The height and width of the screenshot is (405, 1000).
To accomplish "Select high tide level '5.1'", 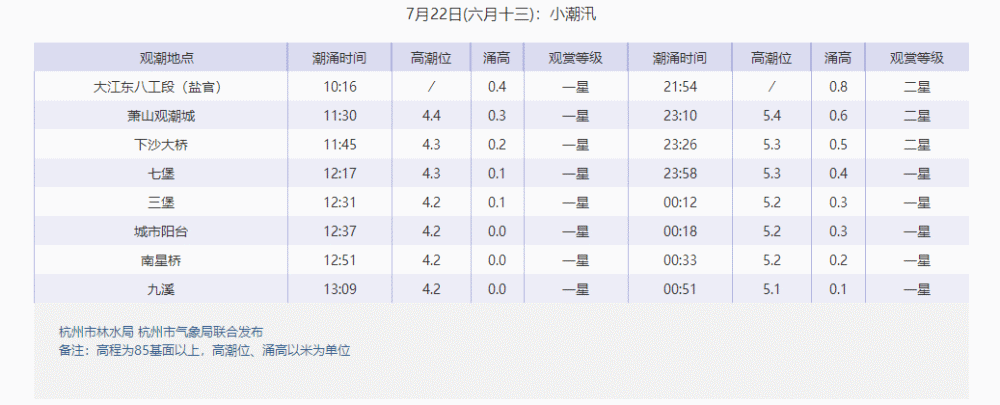I will click(x=772, y=290).
